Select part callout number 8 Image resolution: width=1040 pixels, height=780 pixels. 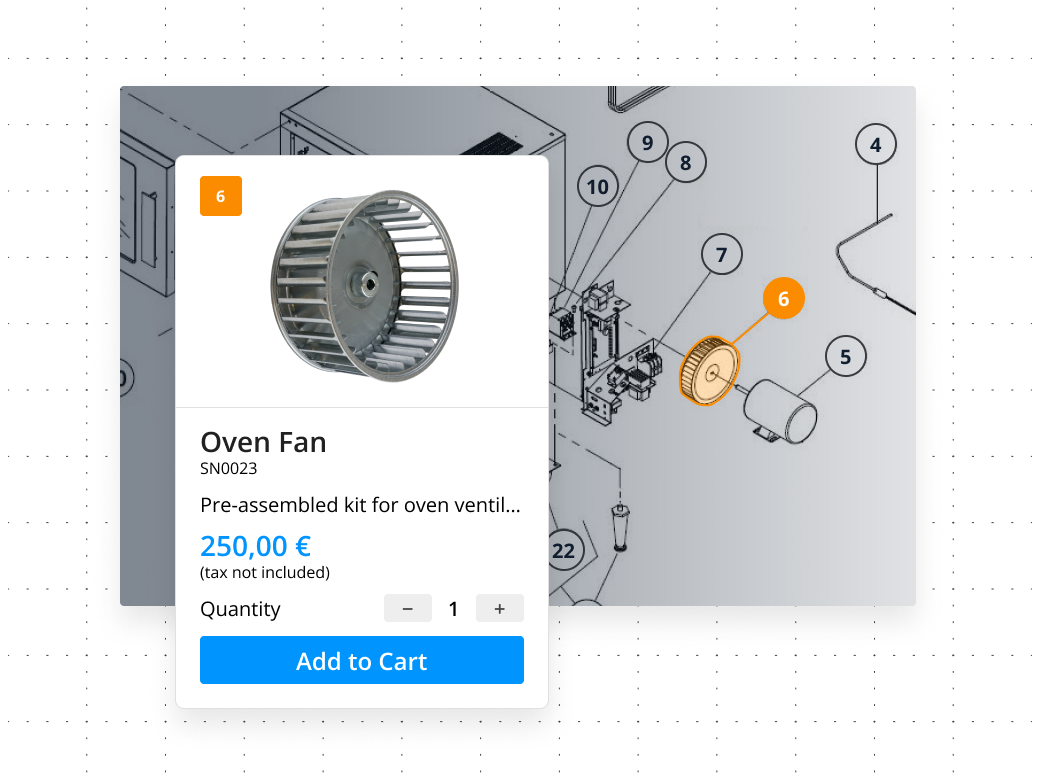(x=686, y=162)
